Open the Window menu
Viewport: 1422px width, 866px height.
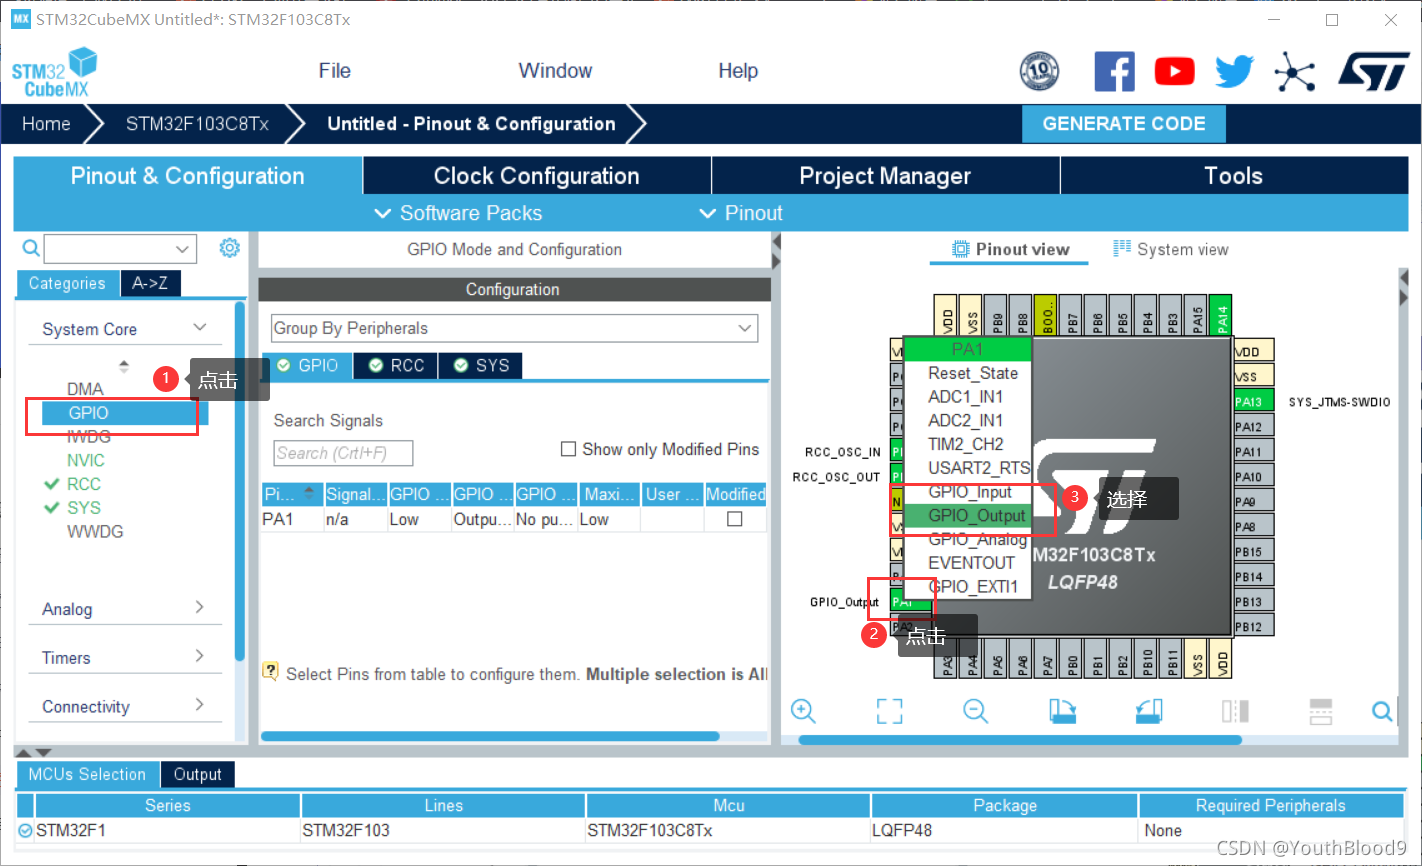point(555,71)
